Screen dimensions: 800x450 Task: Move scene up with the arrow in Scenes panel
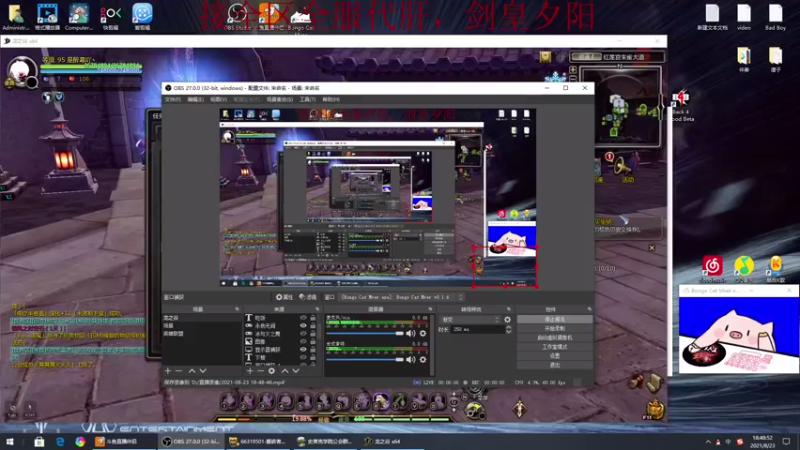(192, 371)
